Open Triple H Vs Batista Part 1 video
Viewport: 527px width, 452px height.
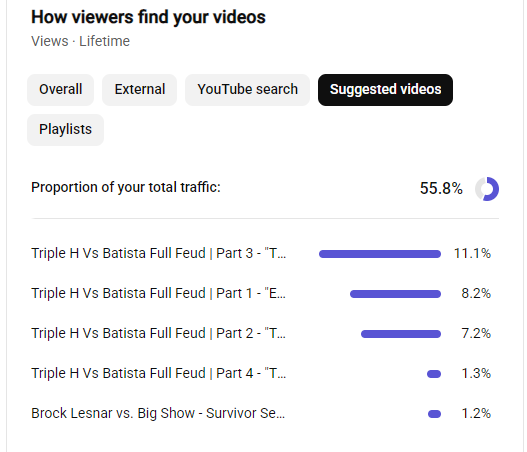(159, 293)
